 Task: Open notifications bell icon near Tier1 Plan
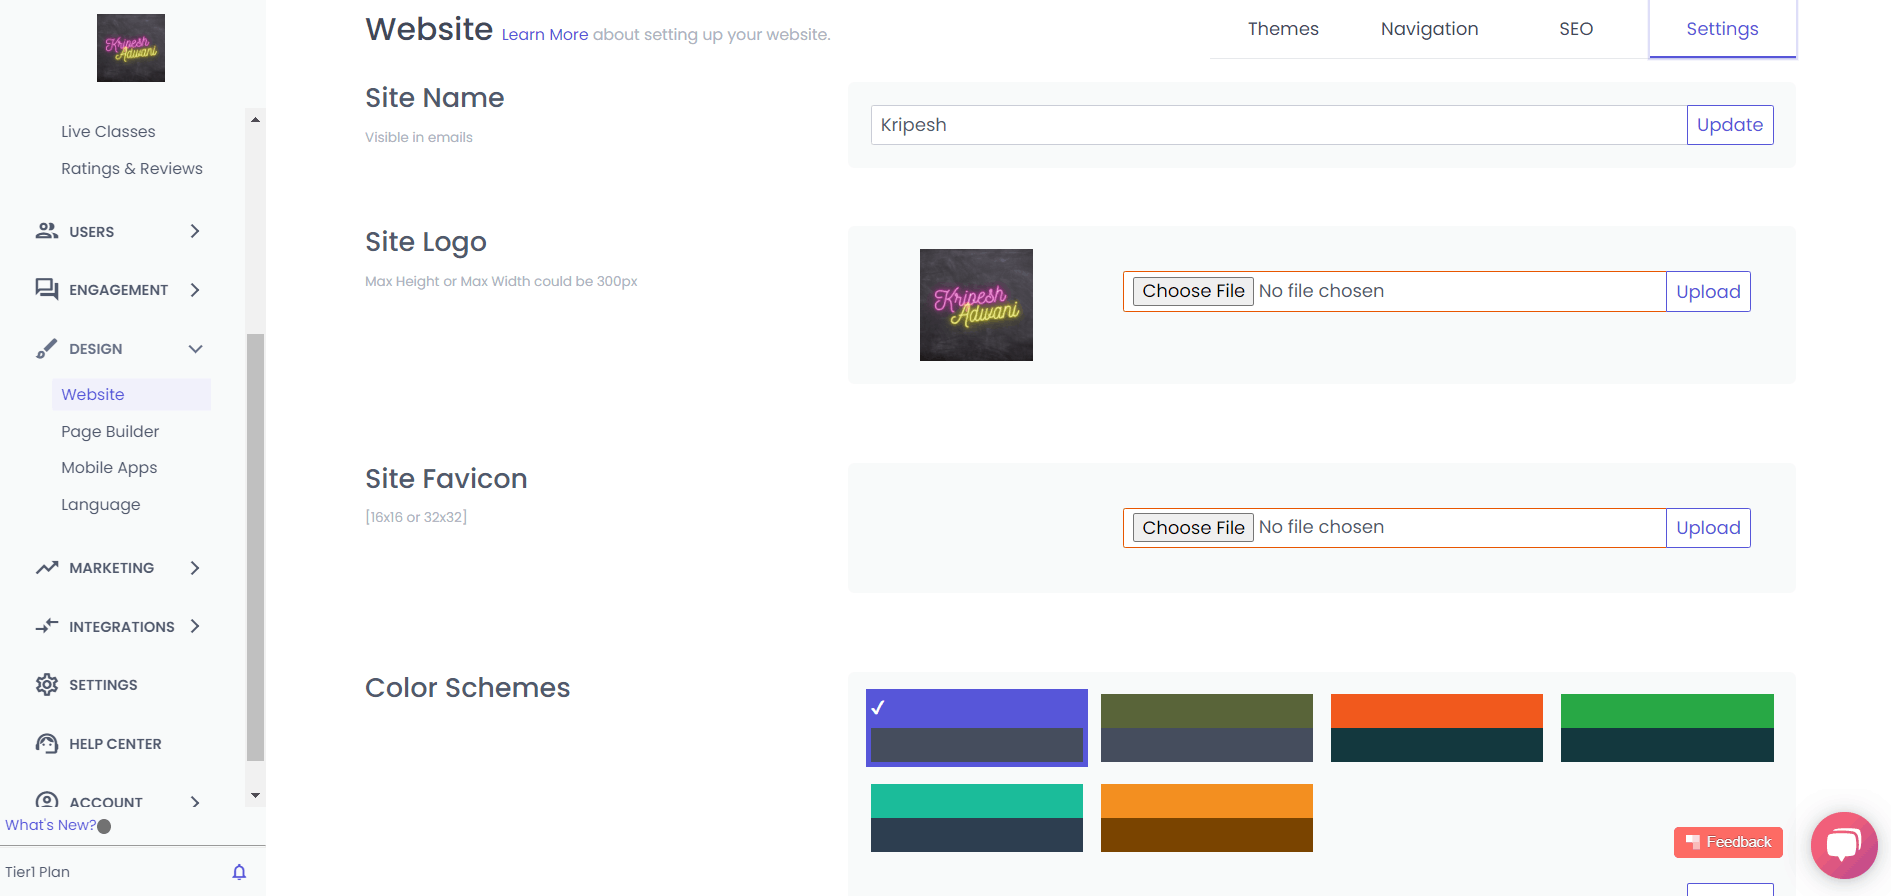click(x=239, y=872)
